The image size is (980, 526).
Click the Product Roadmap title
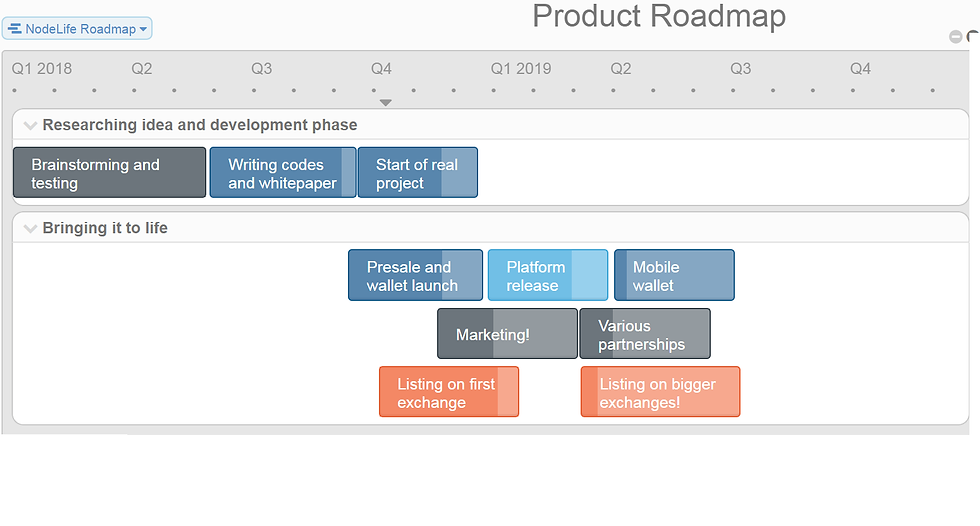coord(659,16)
